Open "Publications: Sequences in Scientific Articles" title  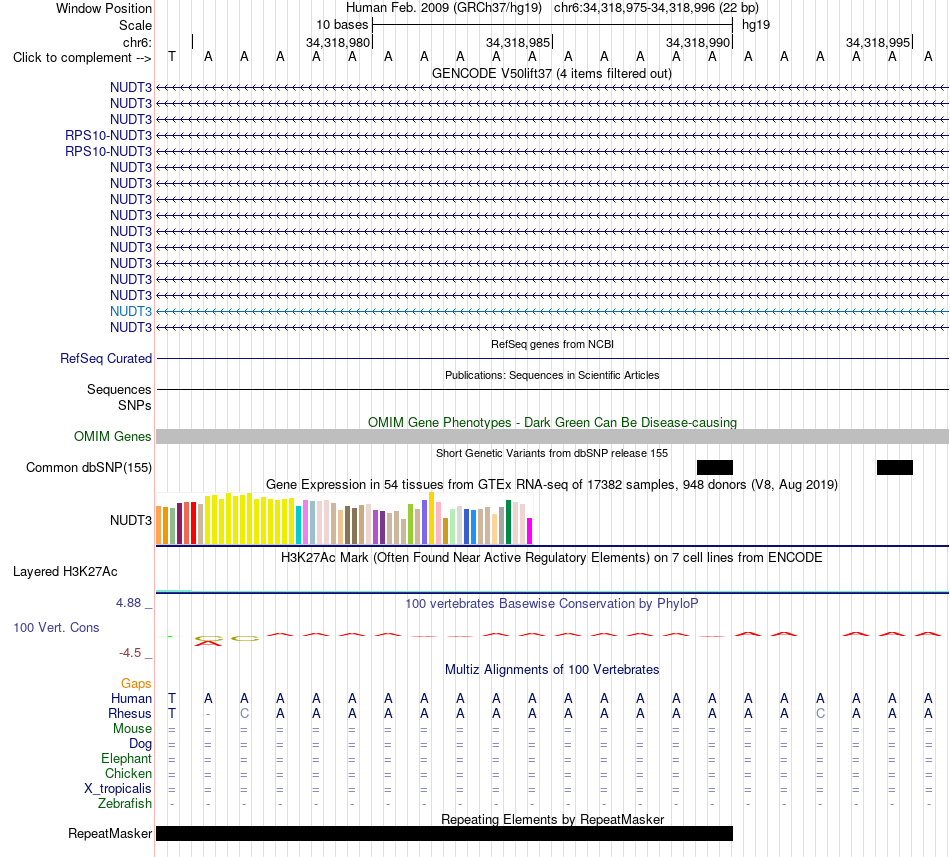click(552, 375)
